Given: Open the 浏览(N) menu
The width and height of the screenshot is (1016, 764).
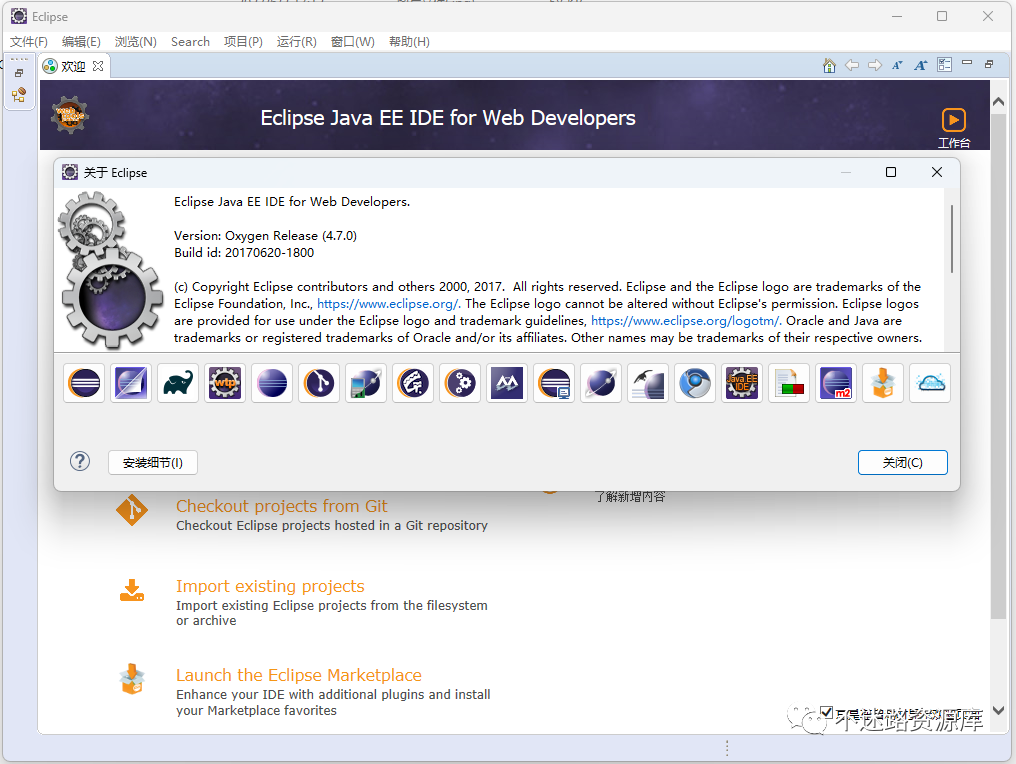Looking at the screenshot, I should (x=135, y=42).
